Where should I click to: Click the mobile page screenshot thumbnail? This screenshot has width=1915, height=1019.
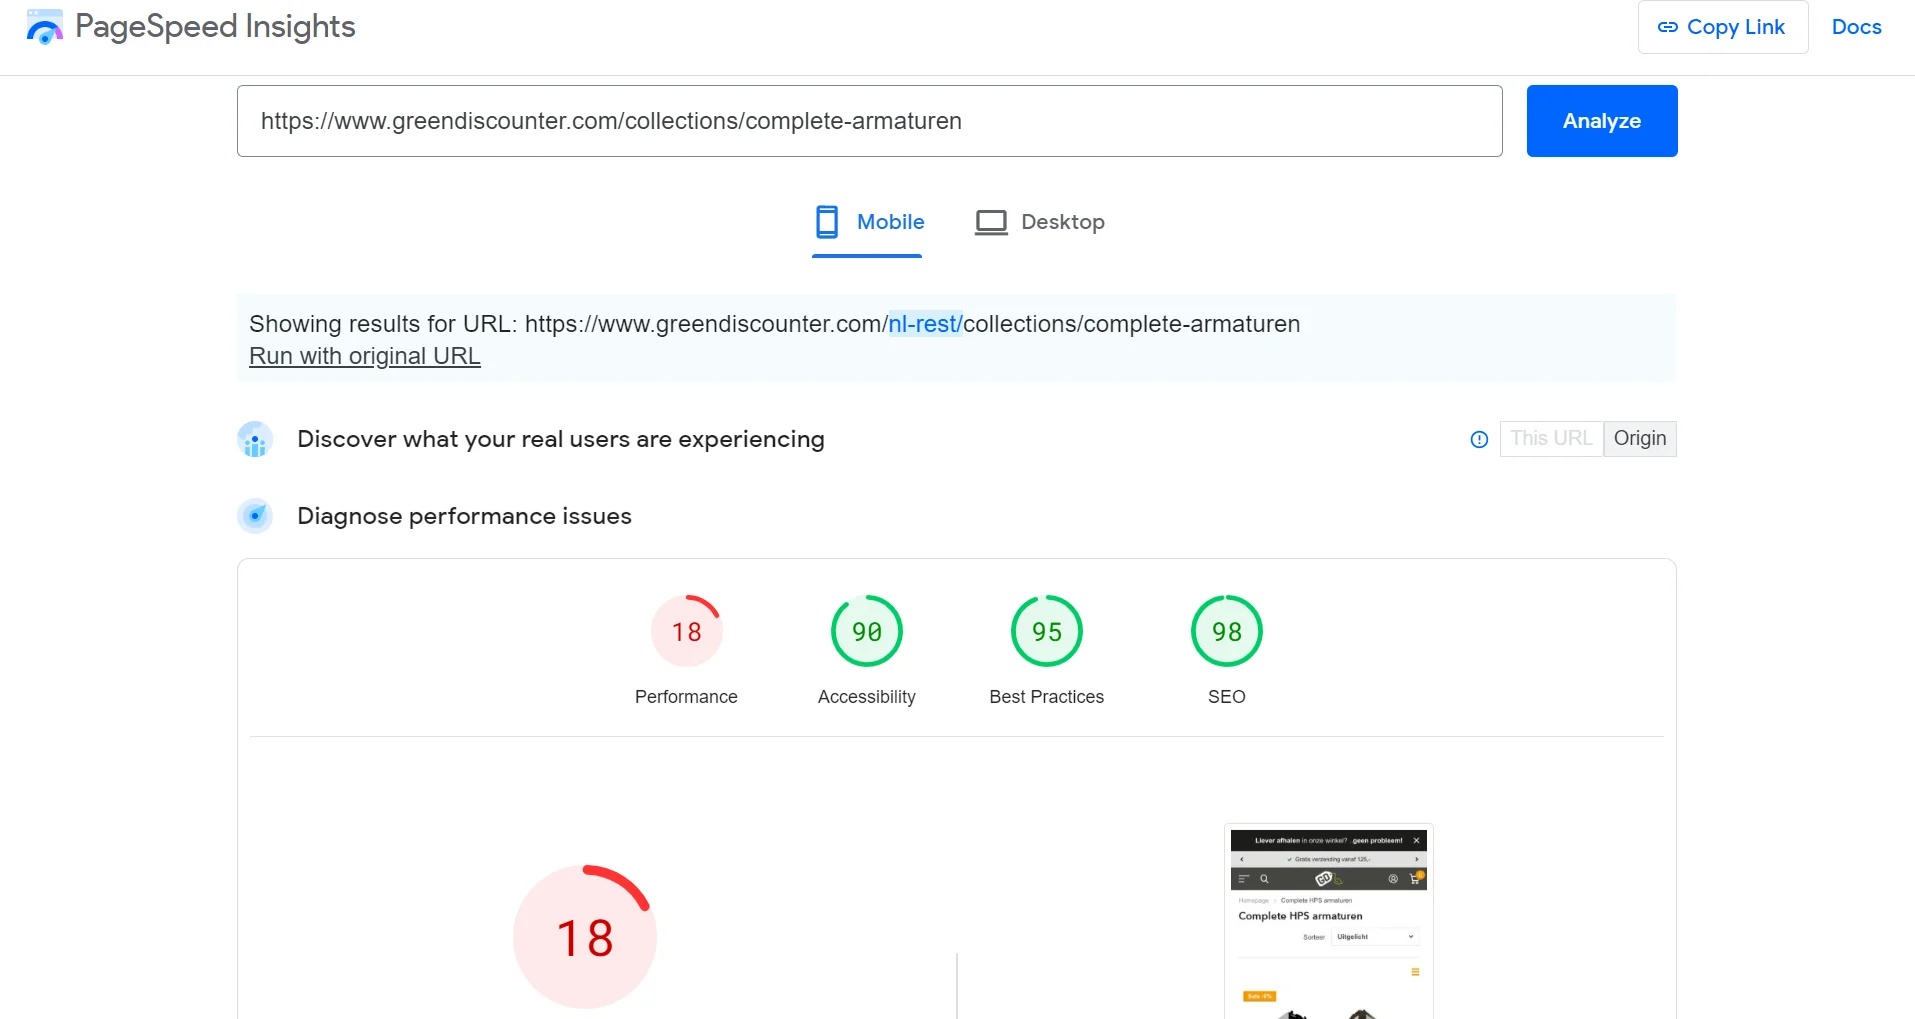coord(1329,922)
